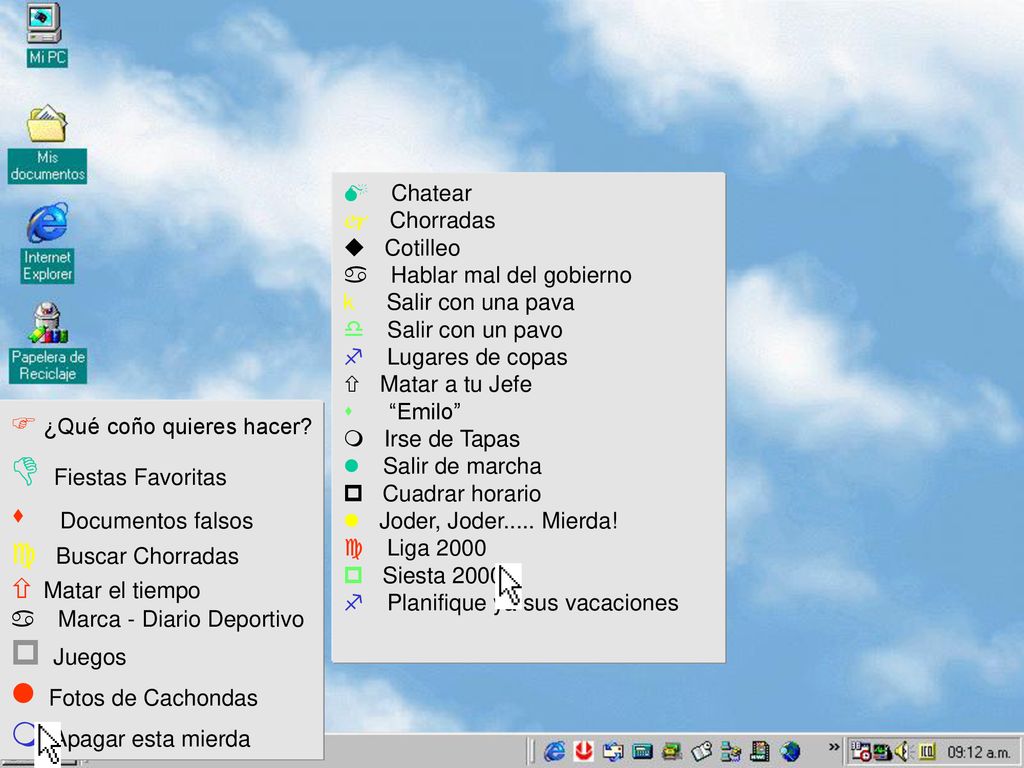Click the green bomb icon beside Chatear

click(355, 192)
